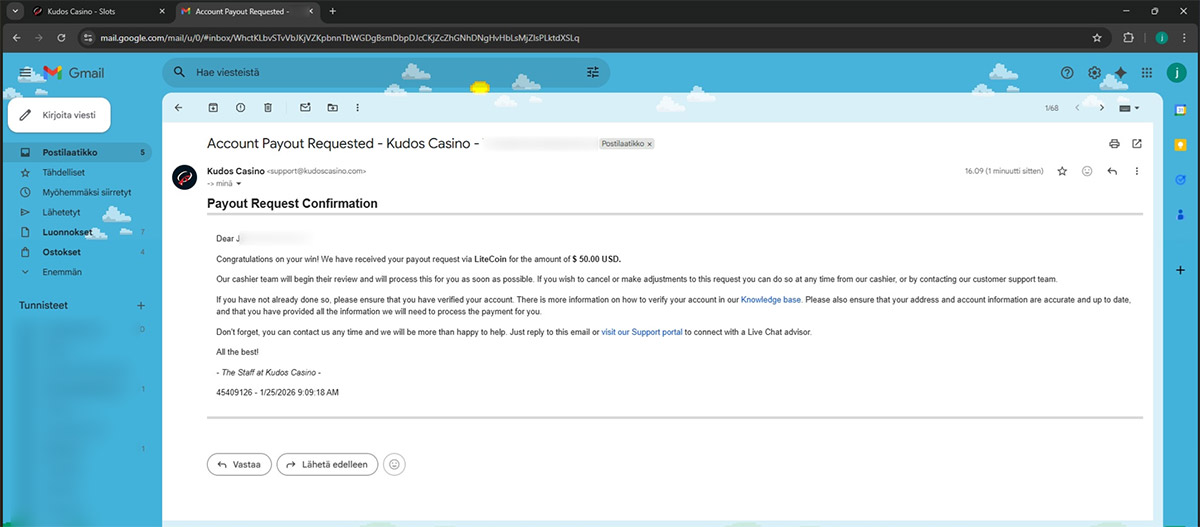Mark the message as unread

(x=305, y=107)
